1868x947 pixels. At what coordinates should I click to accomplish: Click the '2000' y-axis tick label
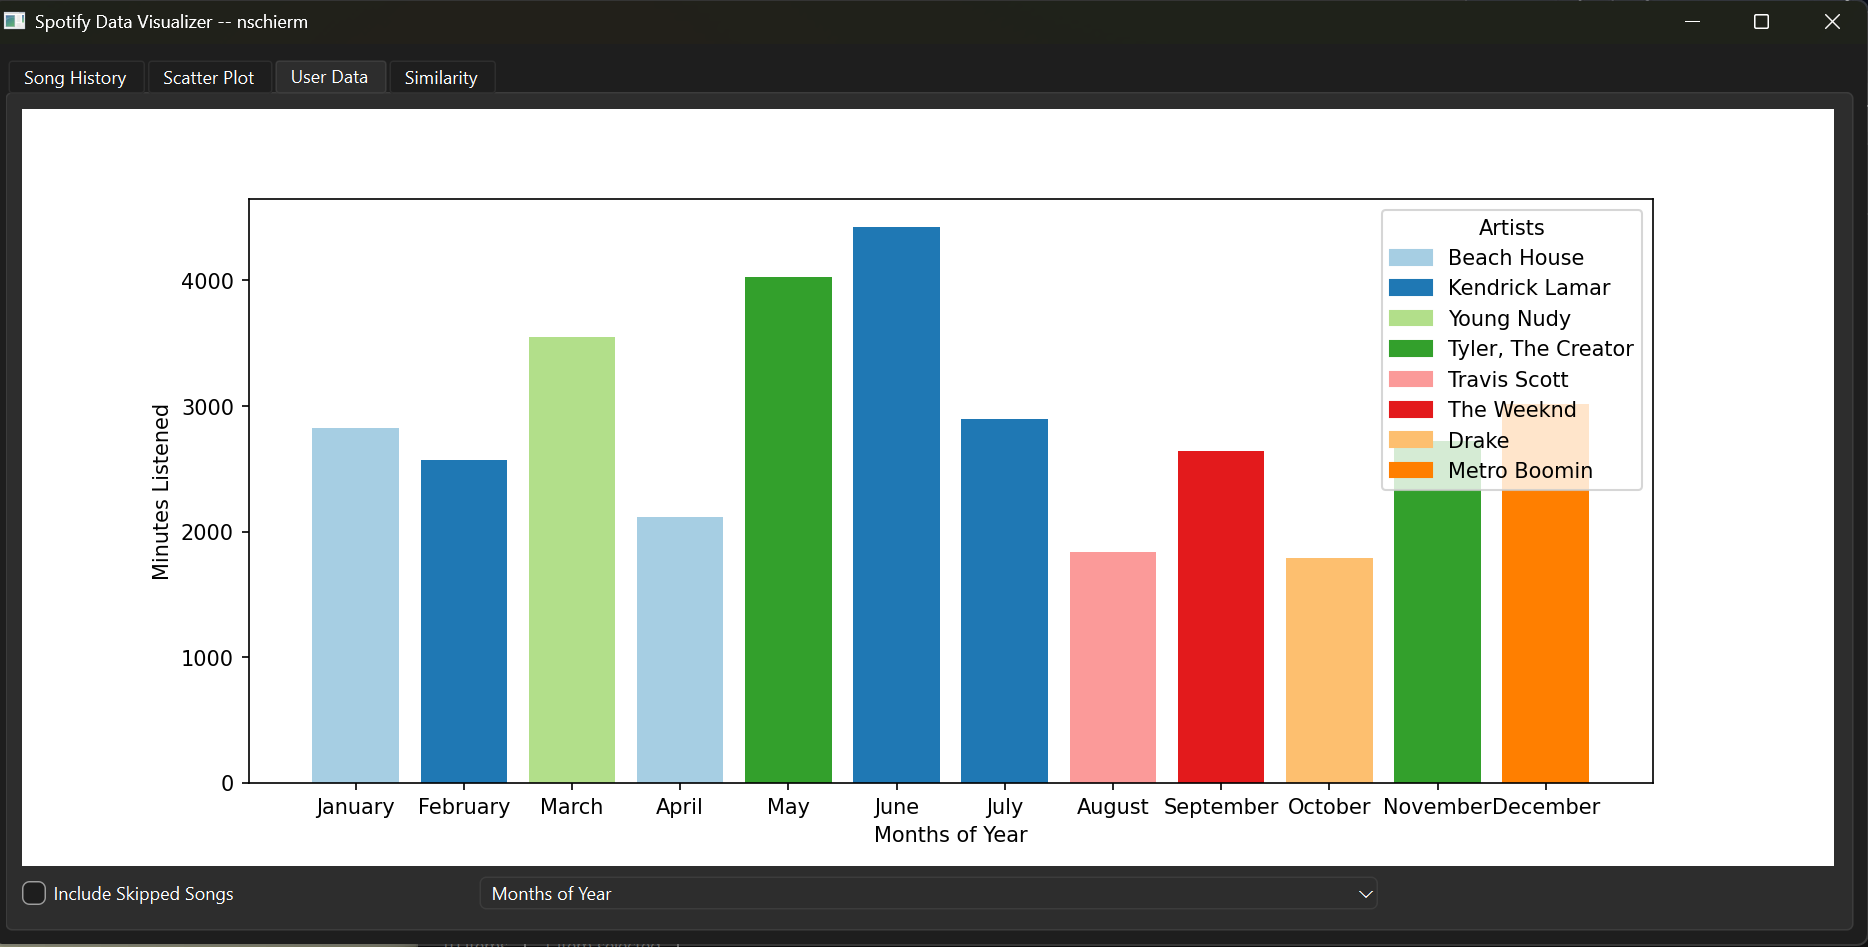tap(207, 532)
